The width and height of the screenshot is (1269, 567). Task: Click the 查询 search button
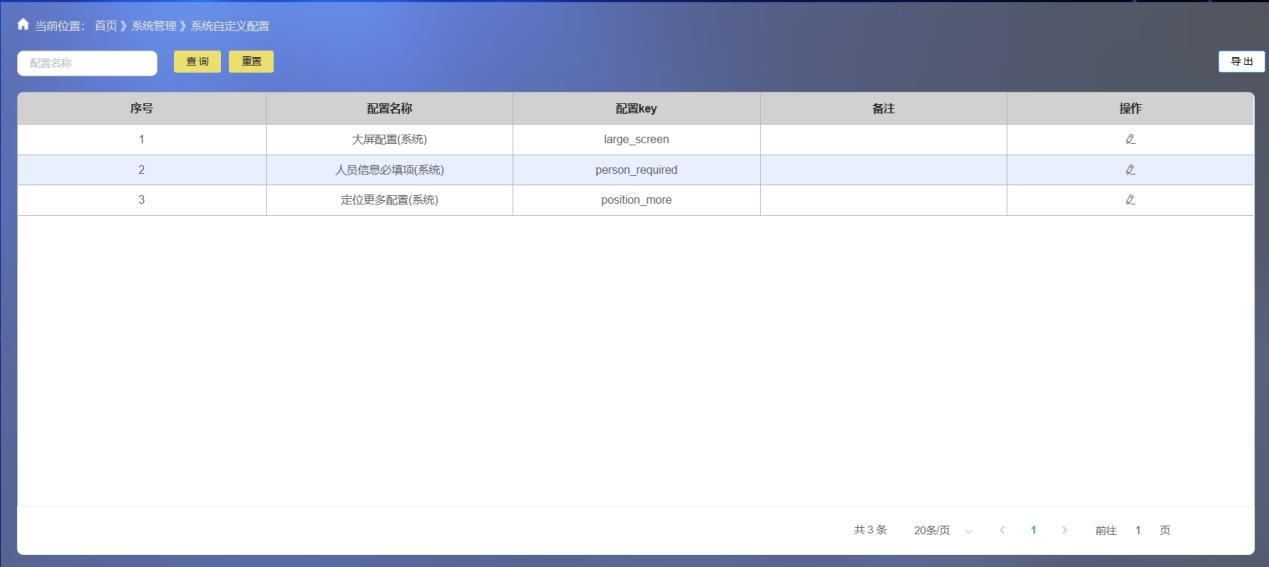[x=197, y=62]
